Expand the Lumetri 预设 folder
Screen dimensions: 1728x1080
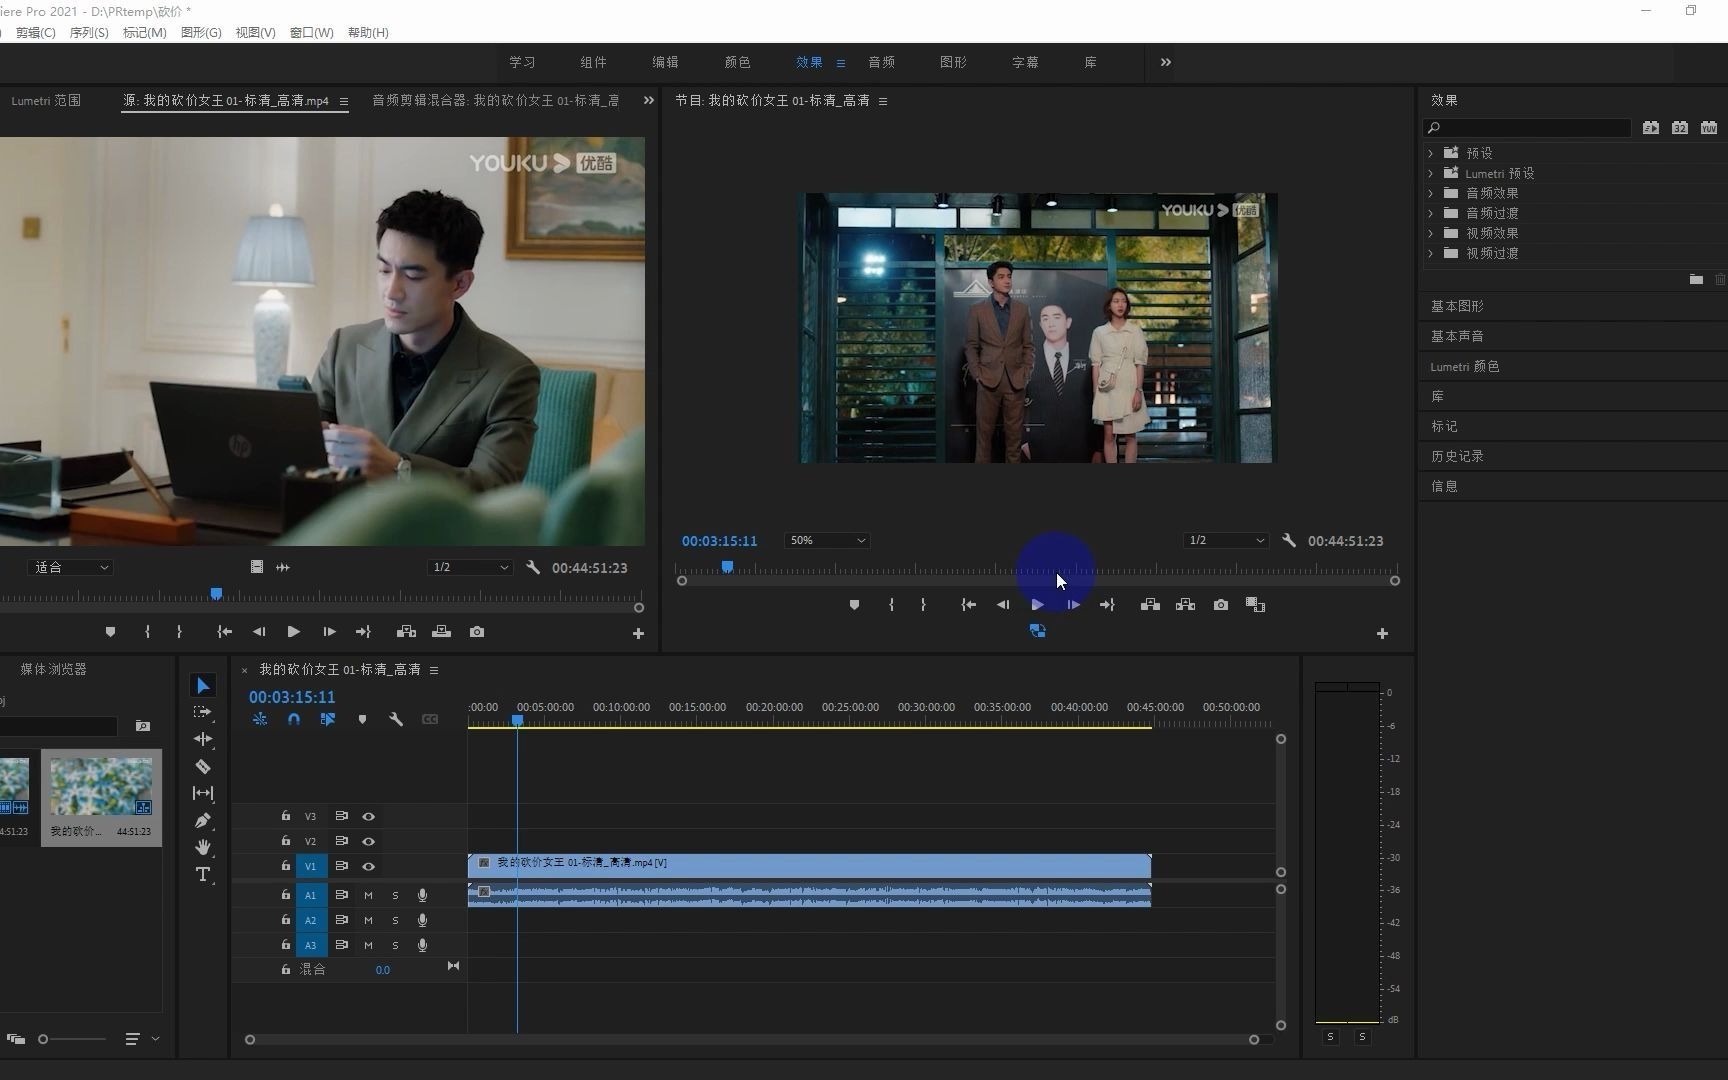pos(1431,173)
